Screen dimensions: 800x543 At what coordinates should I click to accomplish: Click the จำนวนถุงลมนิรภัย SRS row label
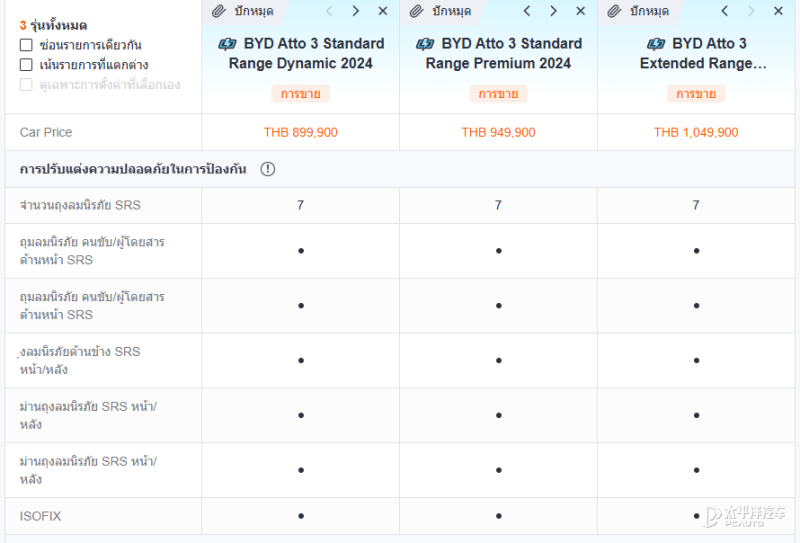[x=80, y=205]
